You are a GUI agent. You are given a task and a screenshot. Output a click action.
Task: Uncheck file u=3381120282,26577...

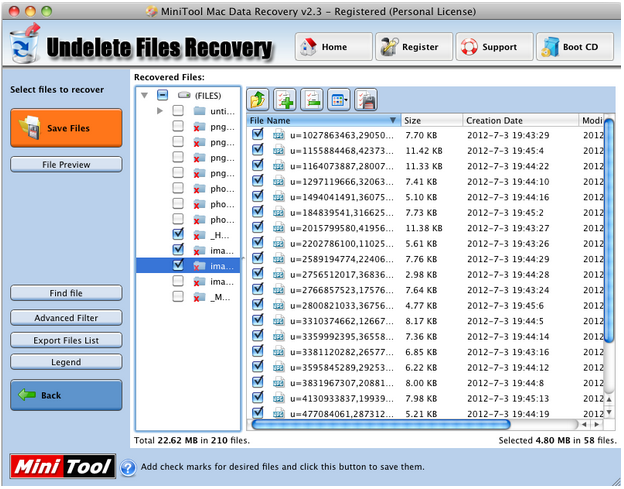point(258,352)
